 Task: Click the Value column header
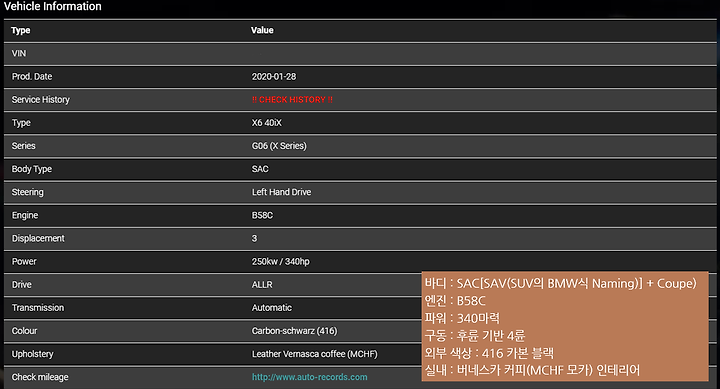point(262,30)
